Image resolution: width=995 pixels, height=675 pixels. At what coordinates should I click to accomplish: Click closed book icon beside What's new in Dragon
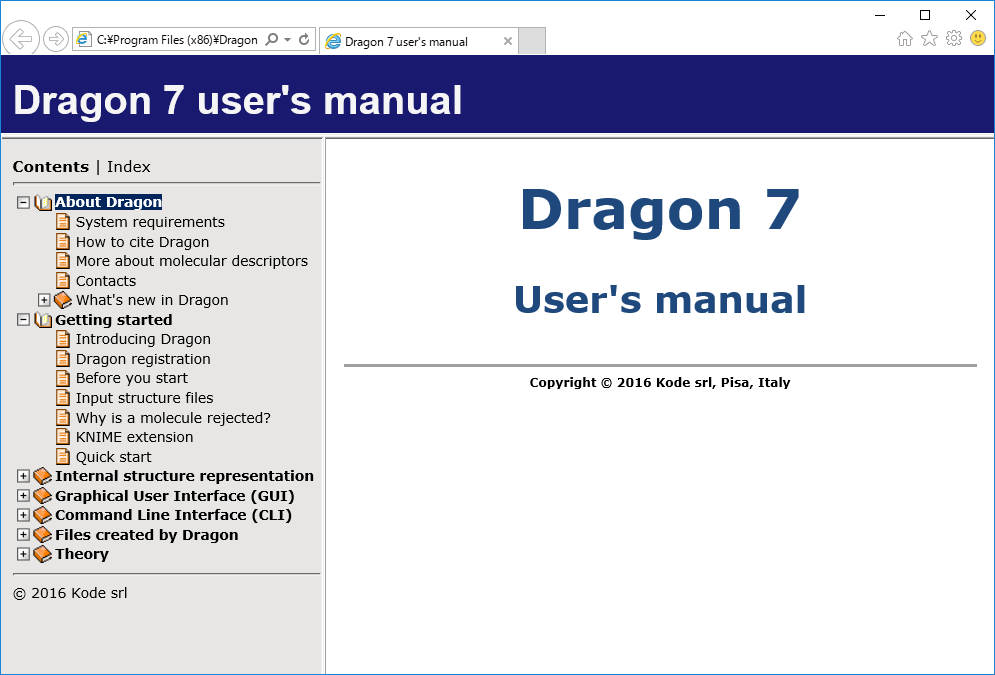pos(63,299)
